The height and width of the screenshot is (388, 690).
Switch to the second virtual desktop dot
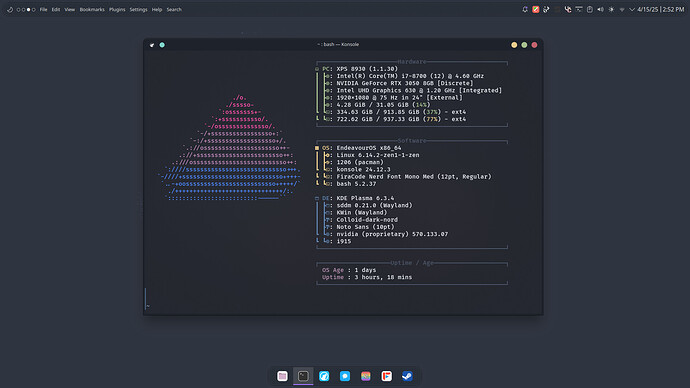[23, 9]
